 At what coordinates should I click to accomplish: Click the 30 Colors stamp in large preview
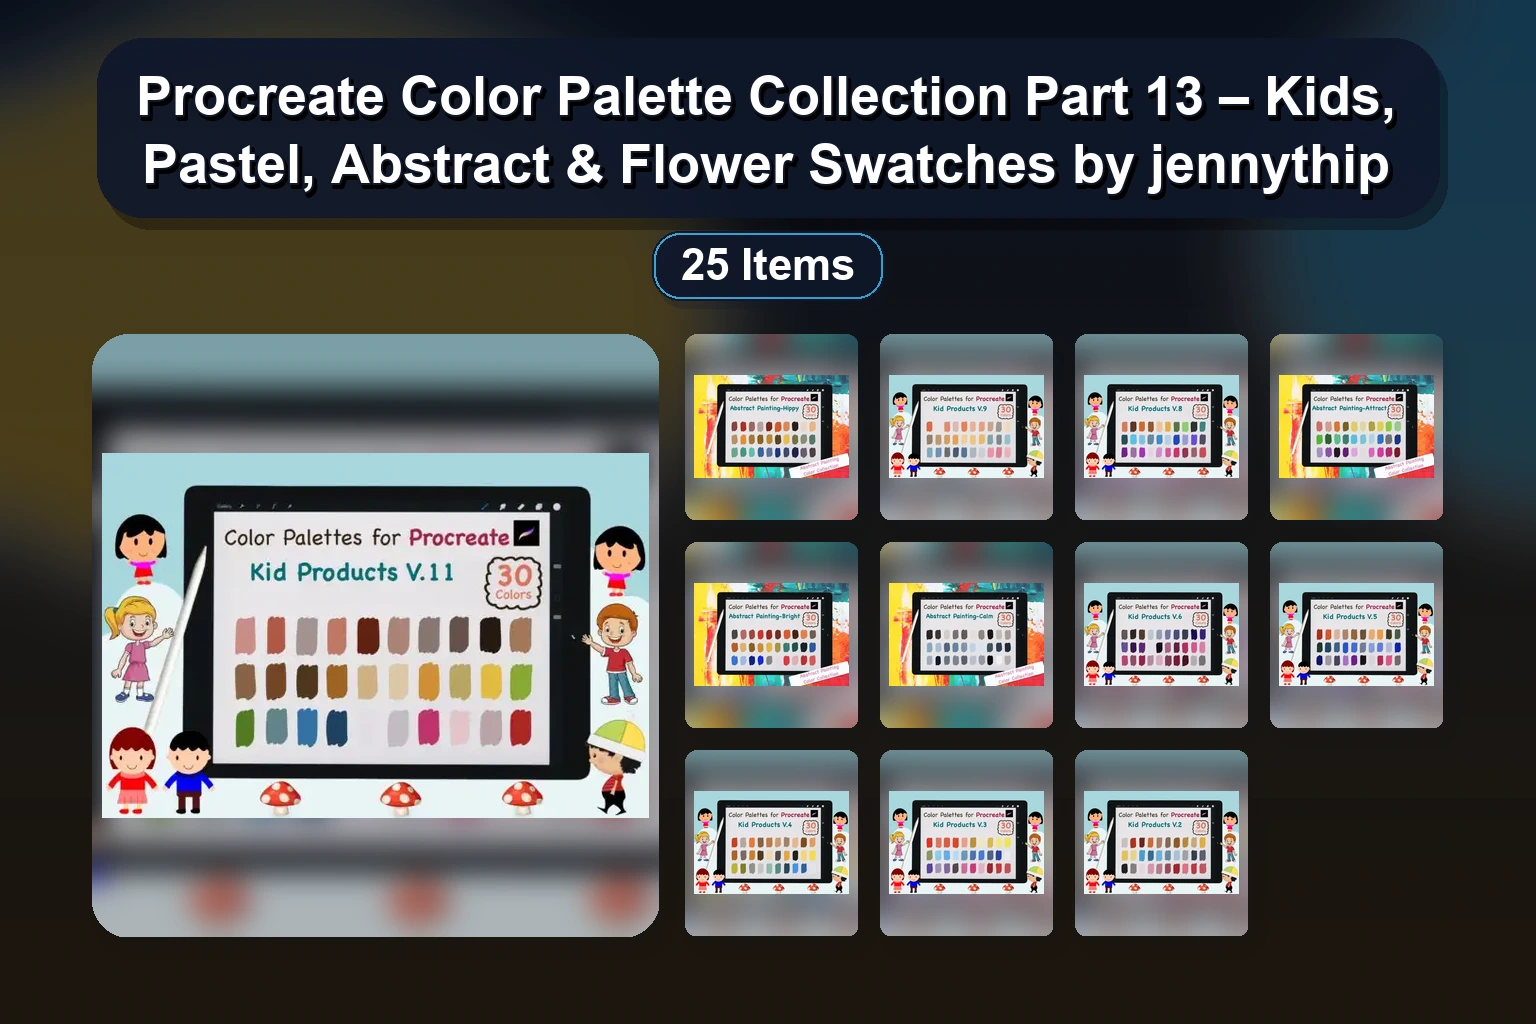514,583
